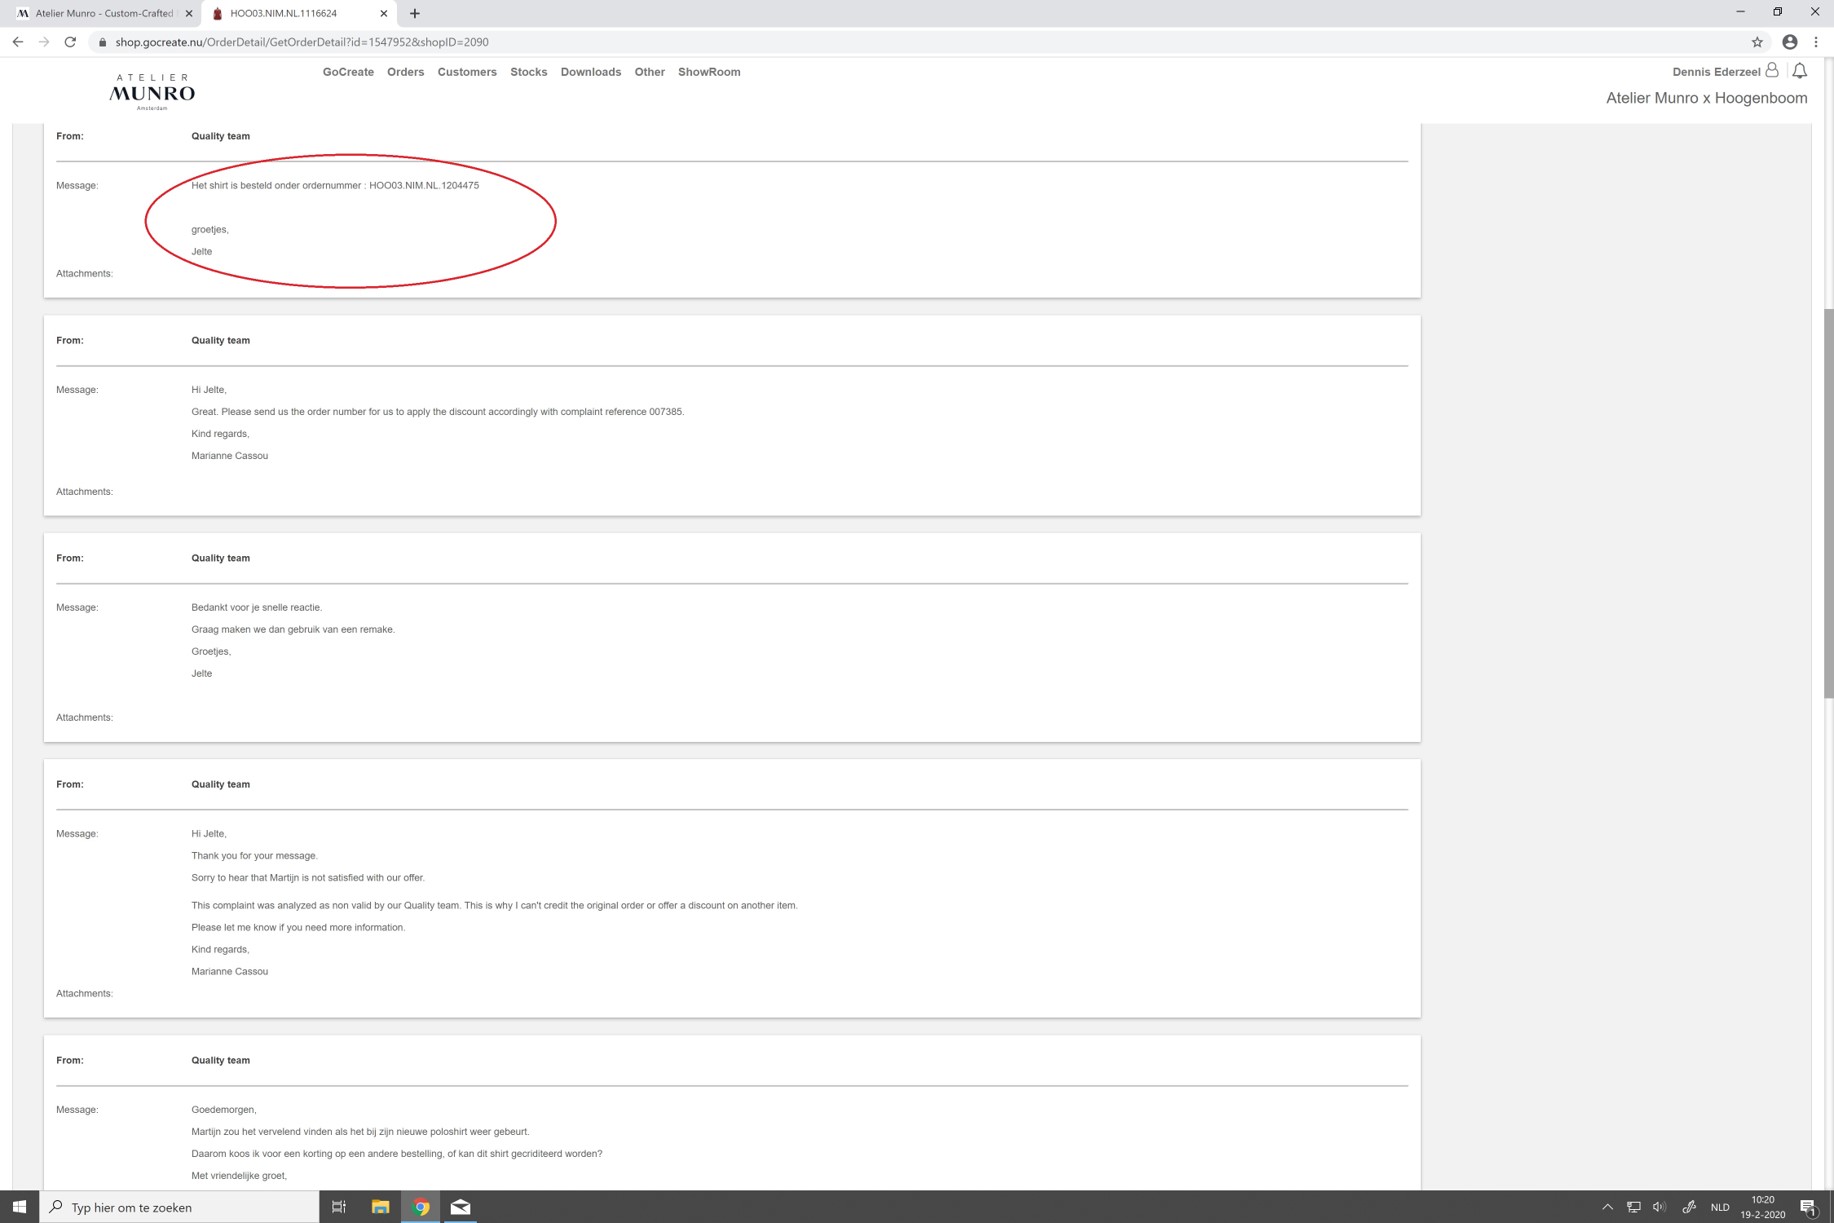Open Chrome three-dot menu
The height and width of the screenshot is (1223, 1834).
click(1816, 42)
